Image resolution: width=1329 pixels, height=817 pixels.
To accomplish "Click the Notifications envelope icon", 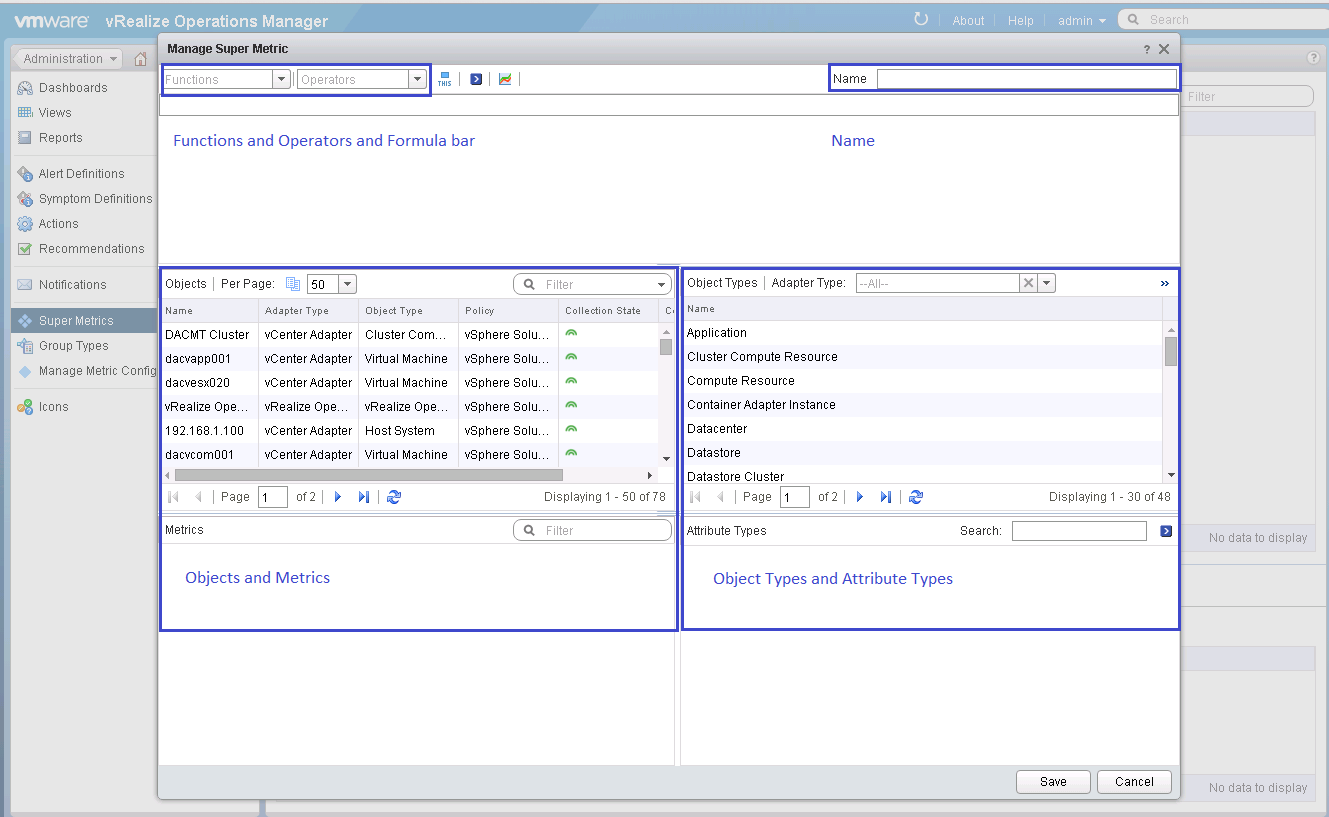I will point(25,285).
